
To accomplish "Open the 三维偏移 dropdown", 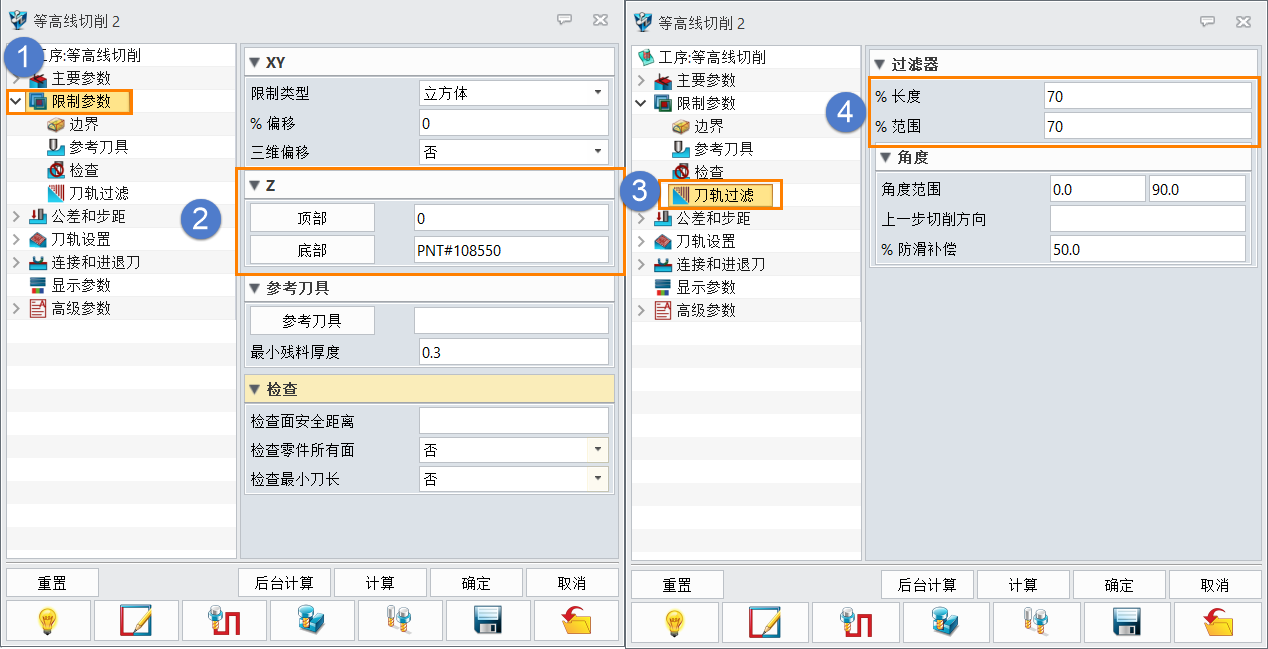I will point(598,152).
